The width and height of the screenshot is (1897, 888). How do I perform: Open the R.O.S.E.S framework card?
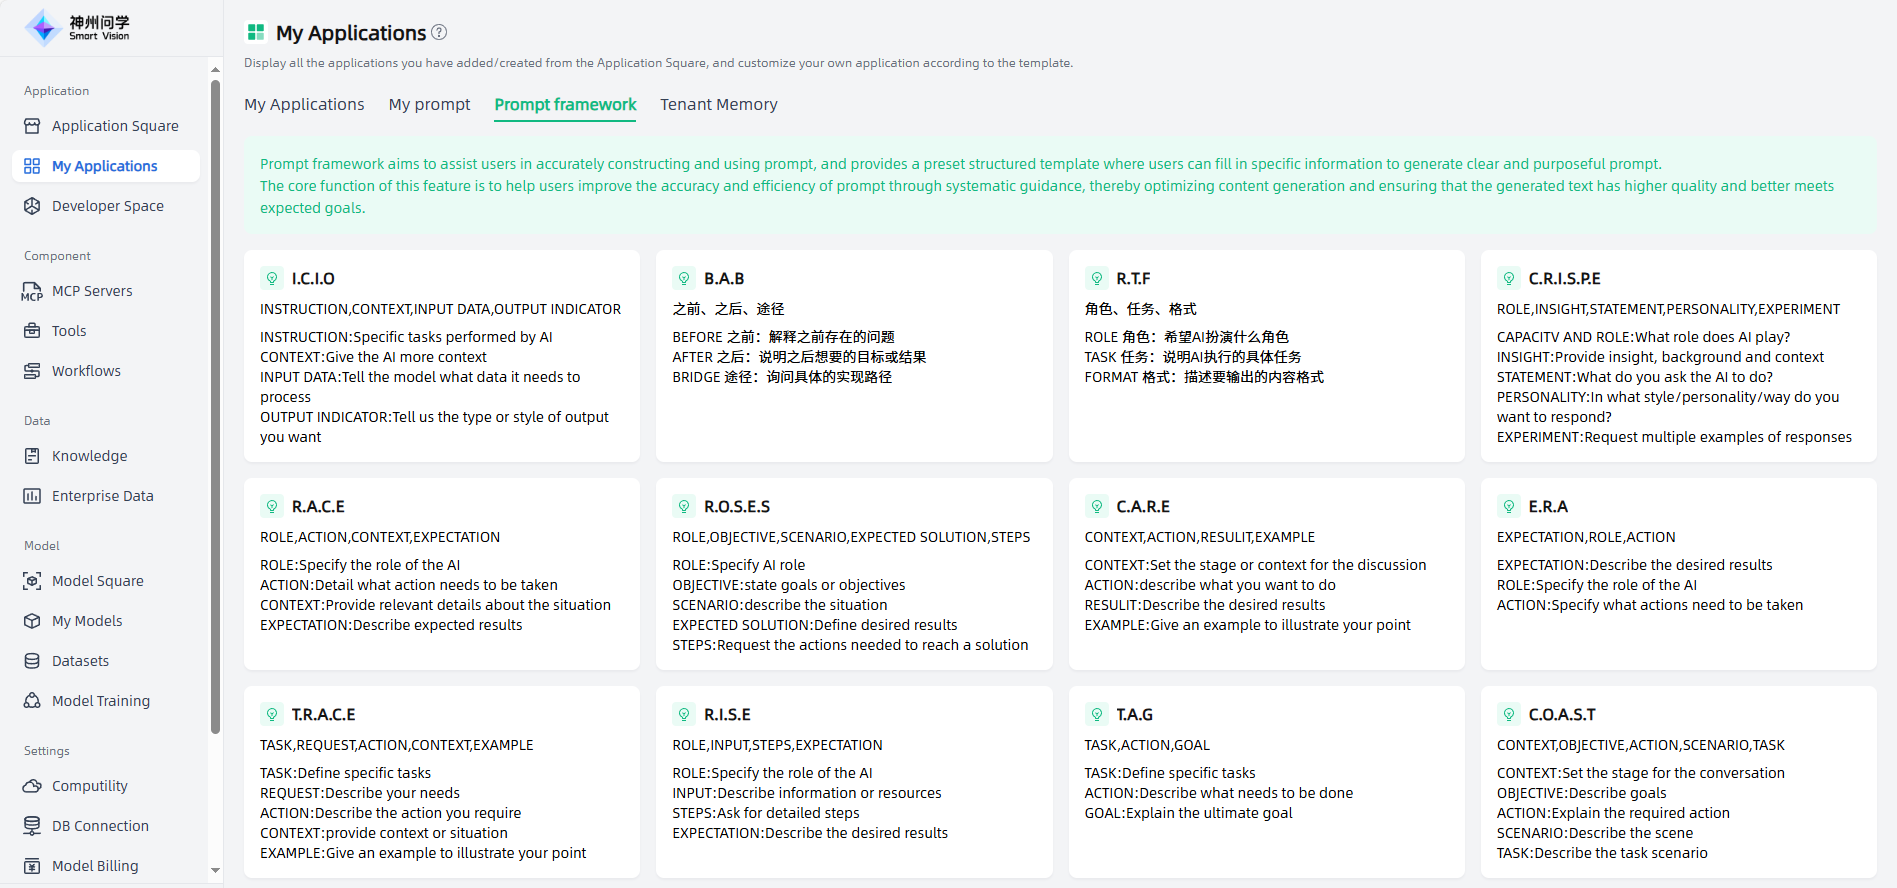853,573
